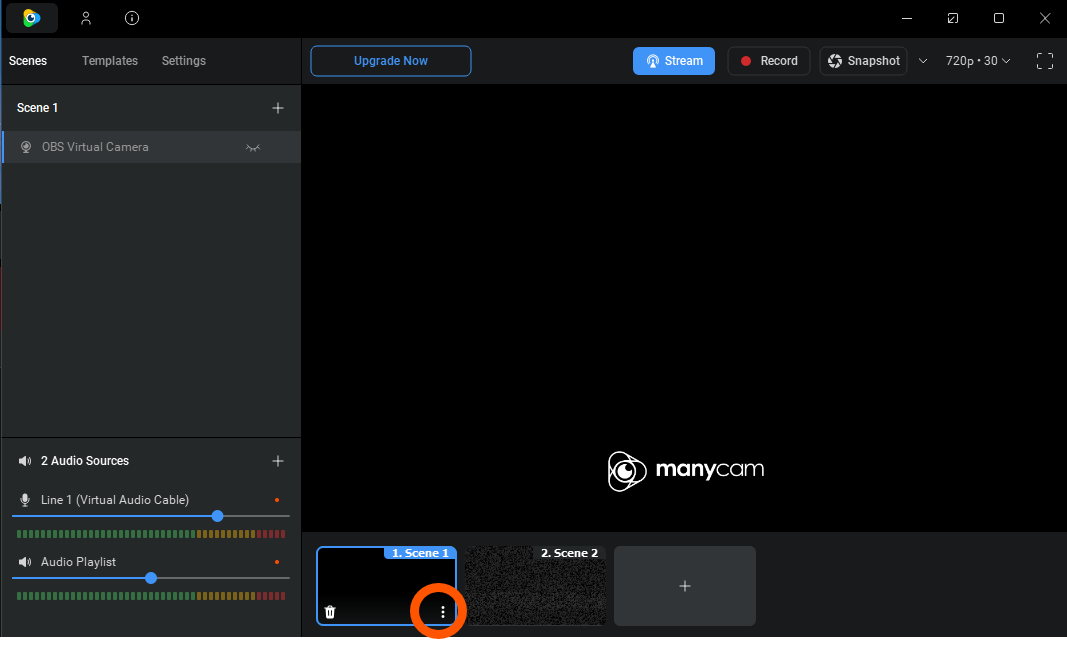Click the orange dot on Audio Playlist row
The image size is (1067, 647).
pyautogui.click(x=277, y=562)
